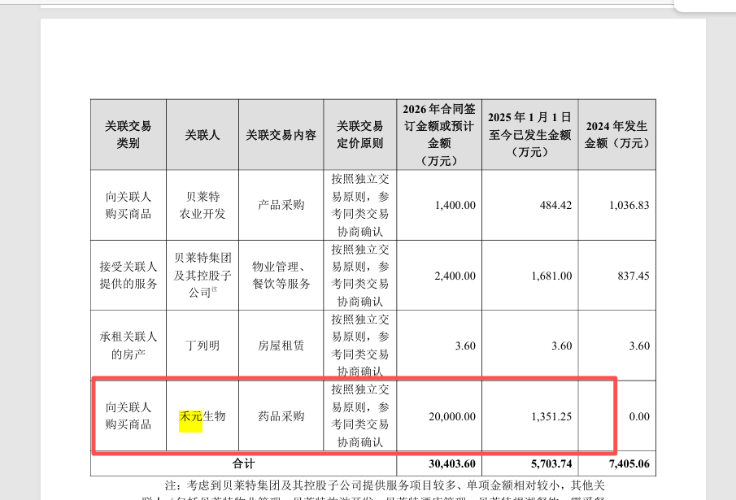Screen dimensions: 736x500
Task: Click the 837.45 amount
Action: (x=633, y=276)
